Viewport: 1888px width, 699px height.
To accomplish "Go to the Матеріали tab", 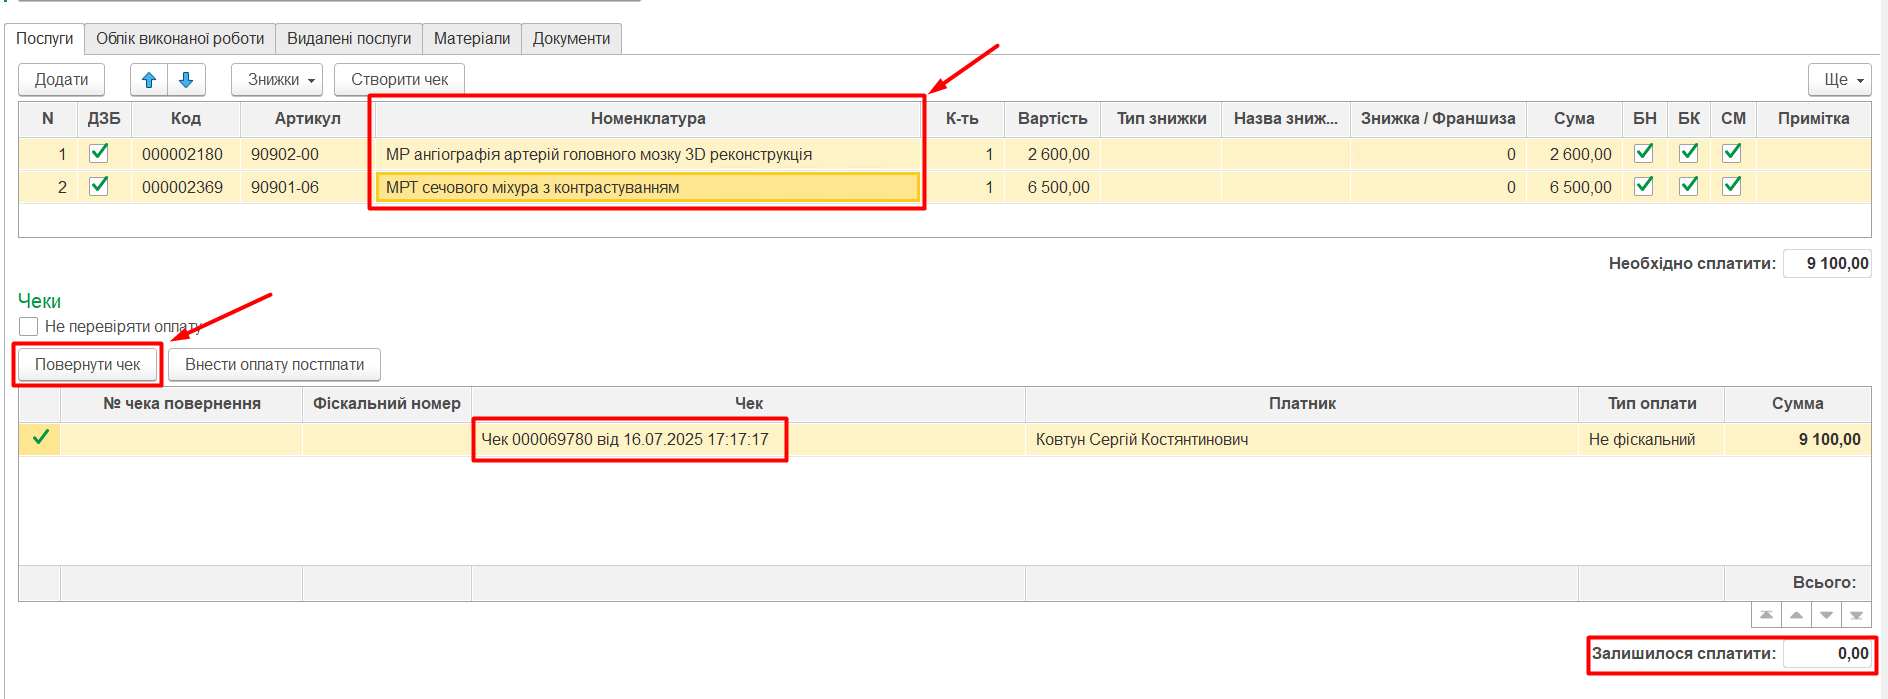I will click(x=472, y=39).
